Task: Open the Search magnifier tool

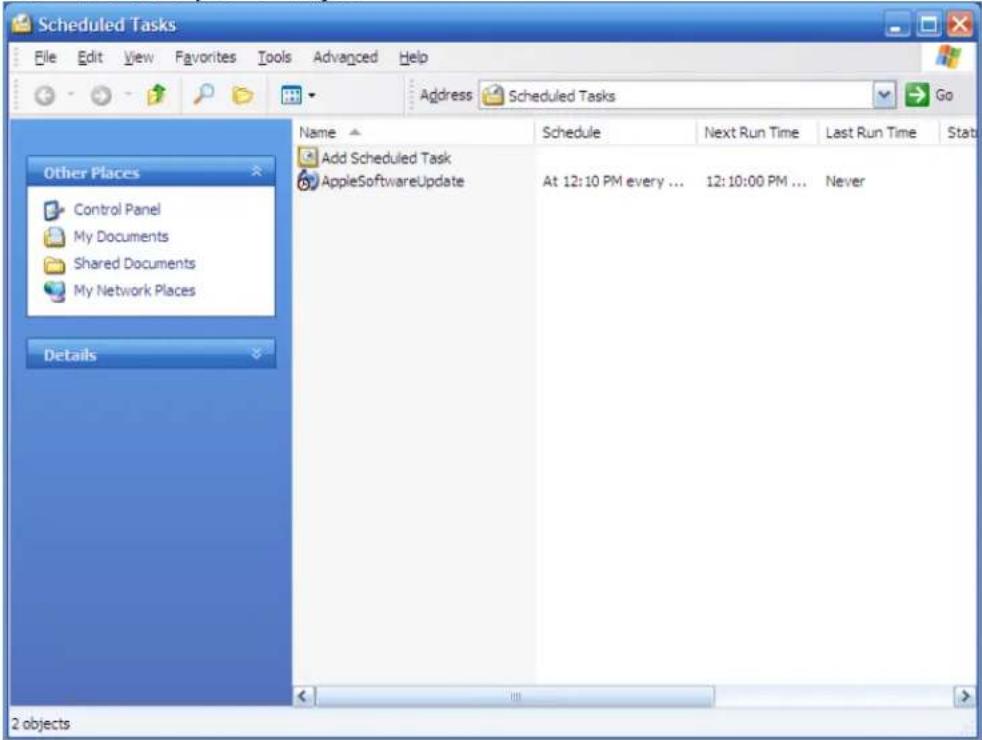Action: 204,95
